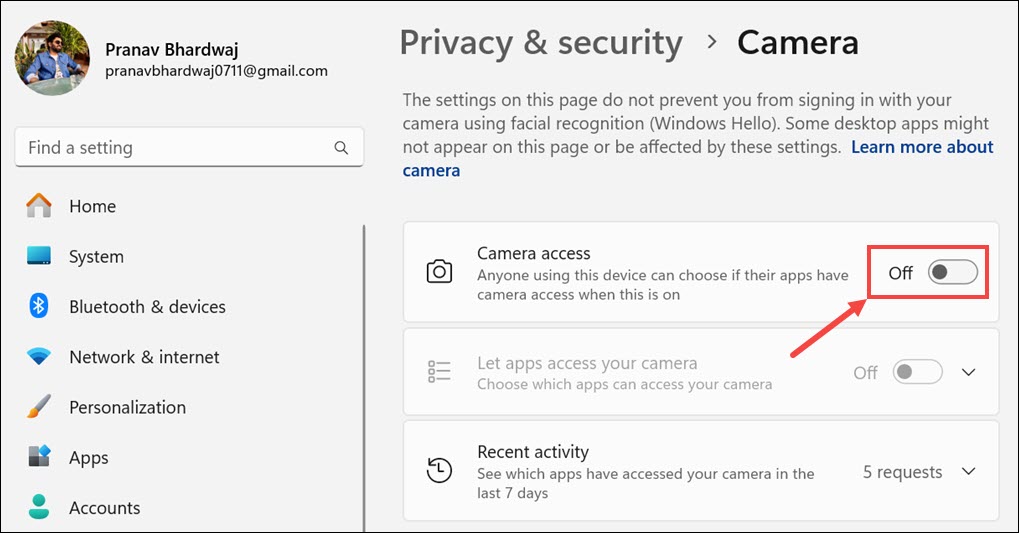Turn on the Camera access toggle

[x=952, y=272]
